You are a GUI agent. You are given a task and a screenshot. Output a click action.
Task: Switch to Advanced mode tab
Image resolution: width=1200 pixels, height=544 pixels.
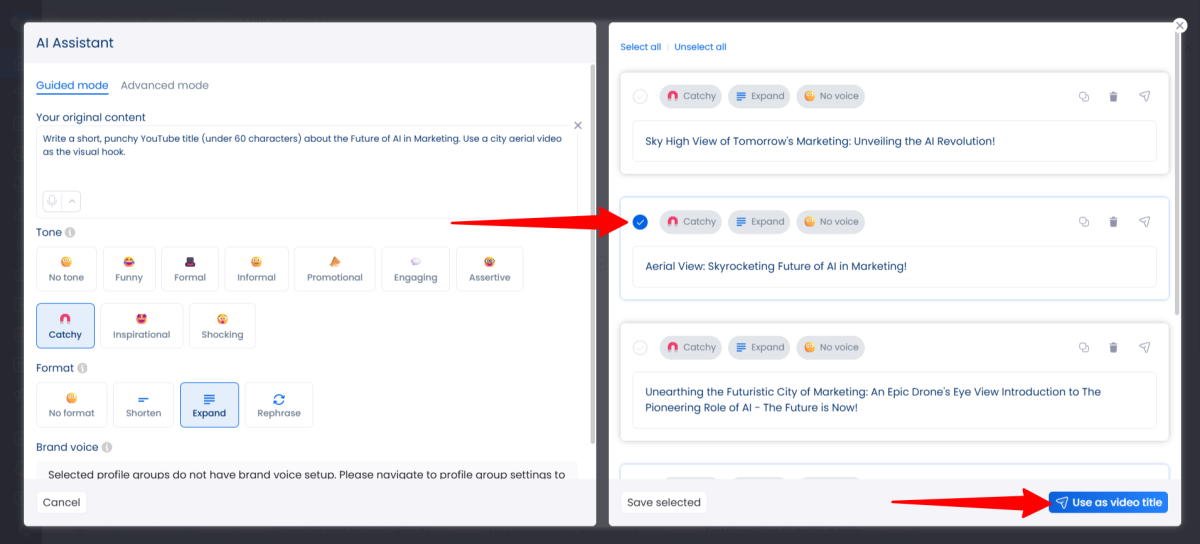(x=165, y=85)
